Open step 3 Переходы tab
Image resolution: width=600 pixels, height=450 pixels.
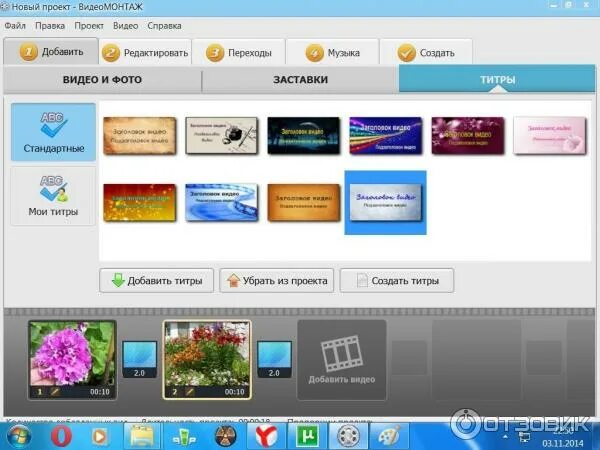pos(239,52)
